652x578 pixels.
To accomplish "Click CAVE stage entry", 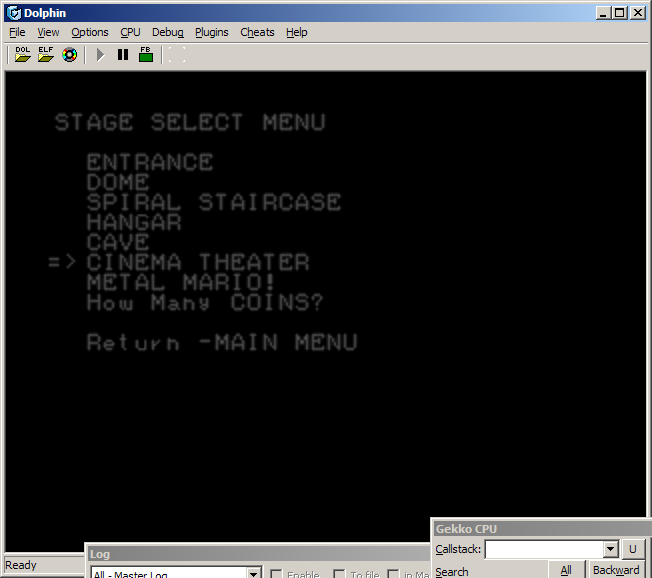I will coord(118,242).
